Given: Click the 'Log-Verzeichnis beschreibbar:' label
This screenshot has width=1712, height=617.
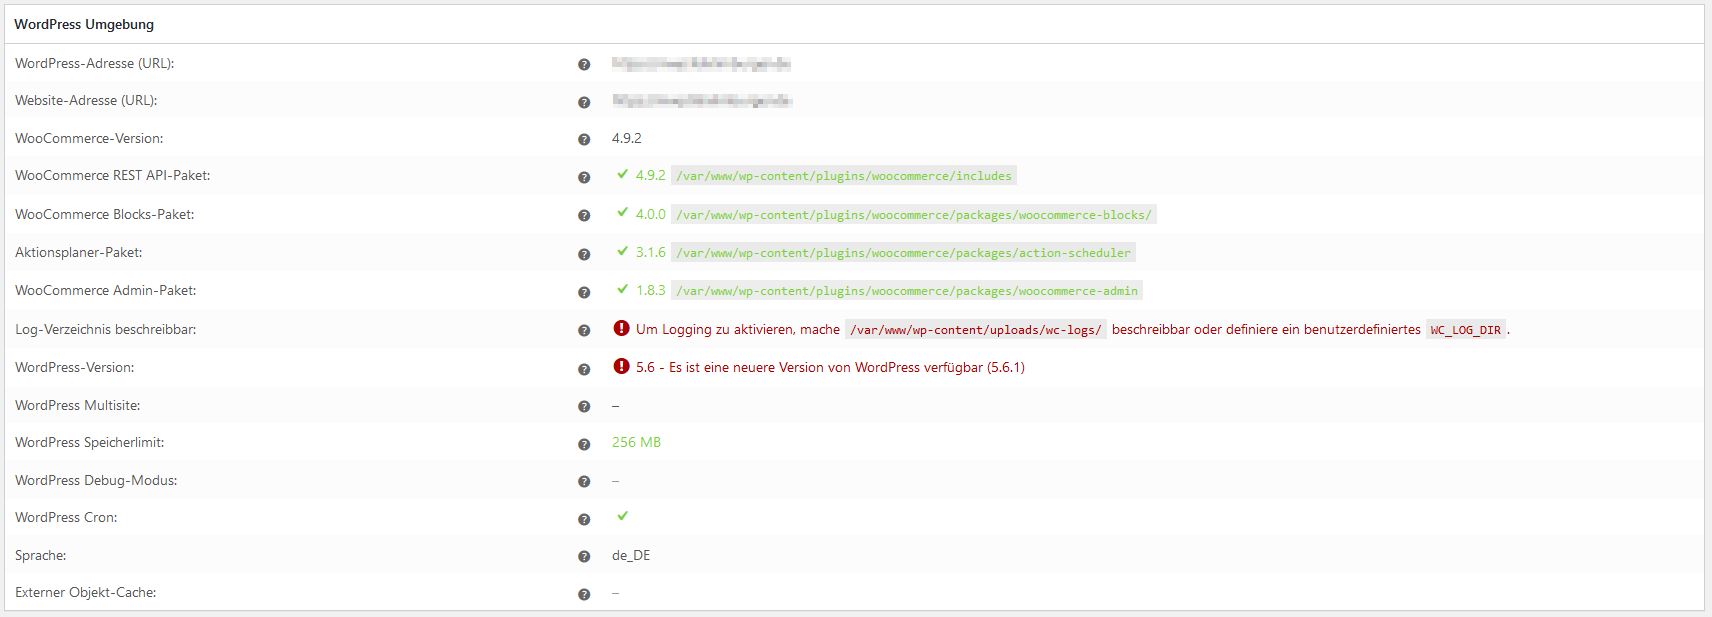Looking at the screenshot, I should click(x=106, y=329).
